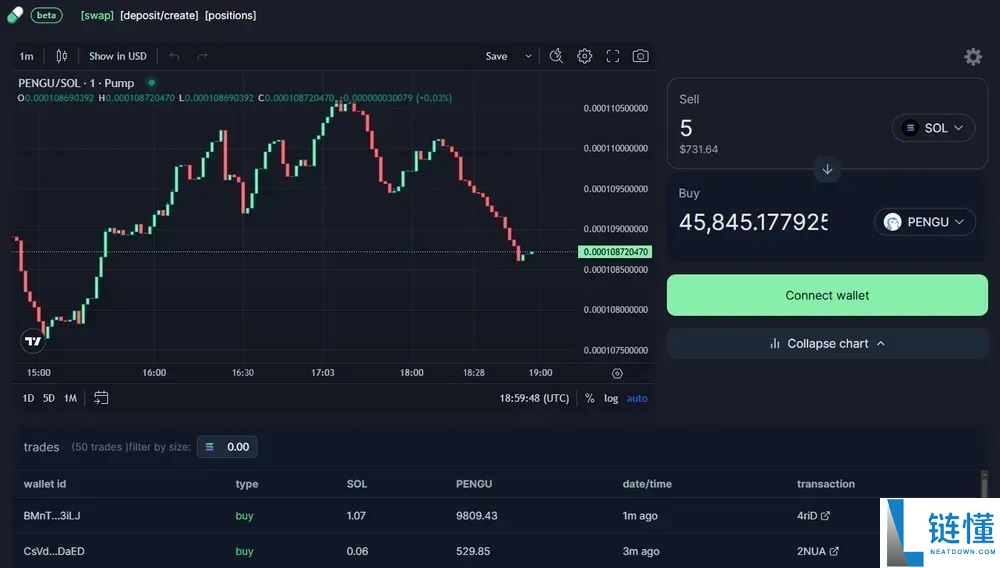
Task: Click the go-to-date calendar icon
Action: point(101,398)
